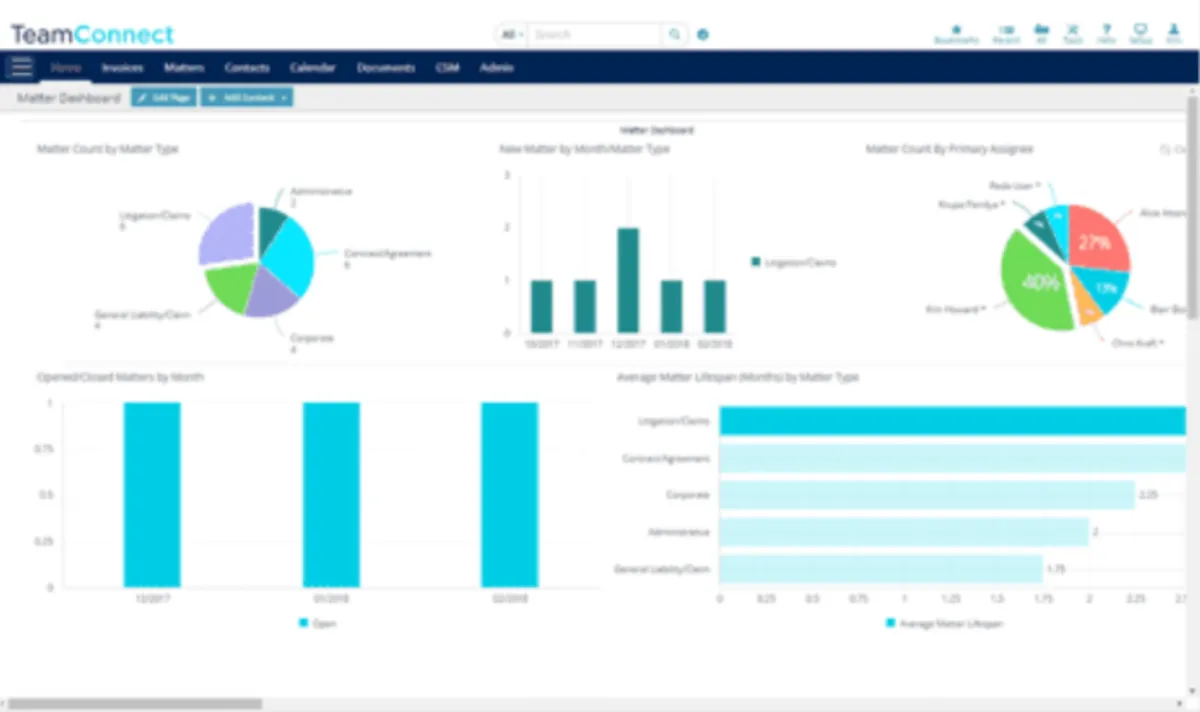Viewport: 1200px width, 712px height.
Task: Click the TeamConnect logo link
Action: point(91,33)
